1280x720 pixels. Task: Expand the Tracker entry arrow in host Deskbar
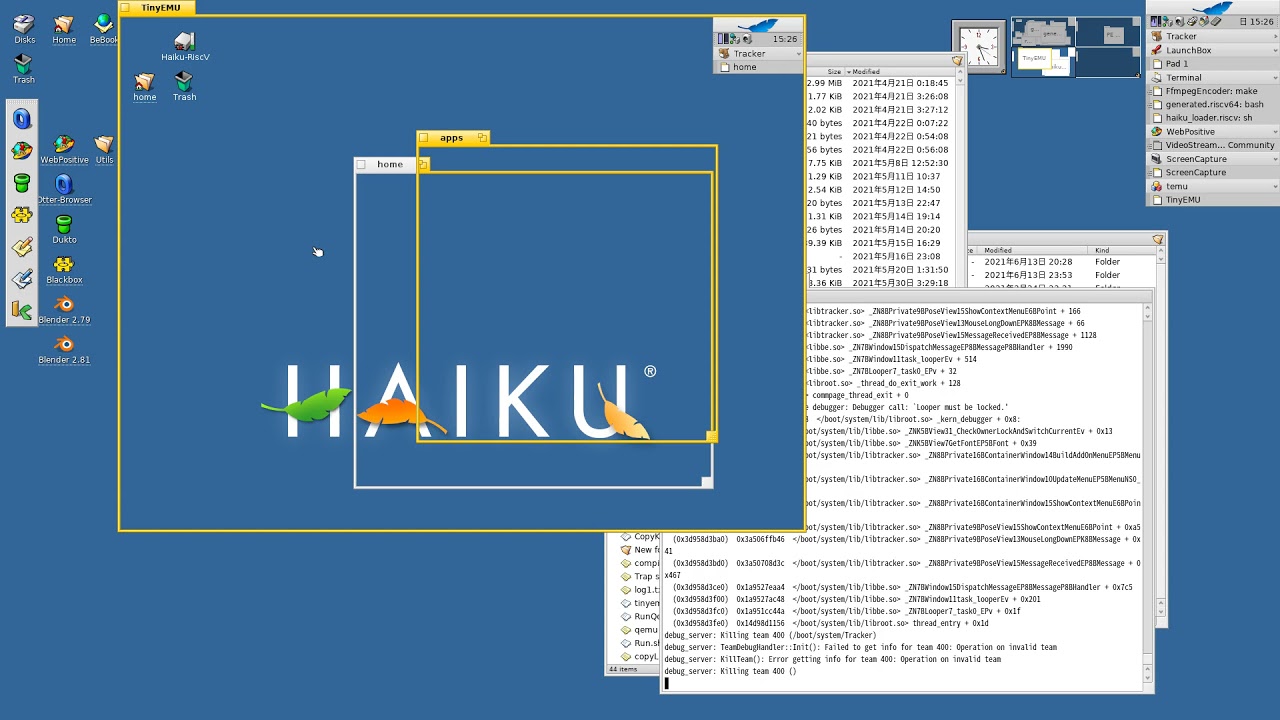(x=1275, y=36)
